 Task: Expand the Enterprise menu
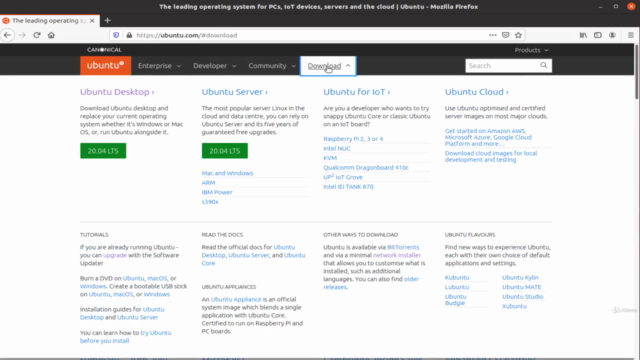point(159,66)
